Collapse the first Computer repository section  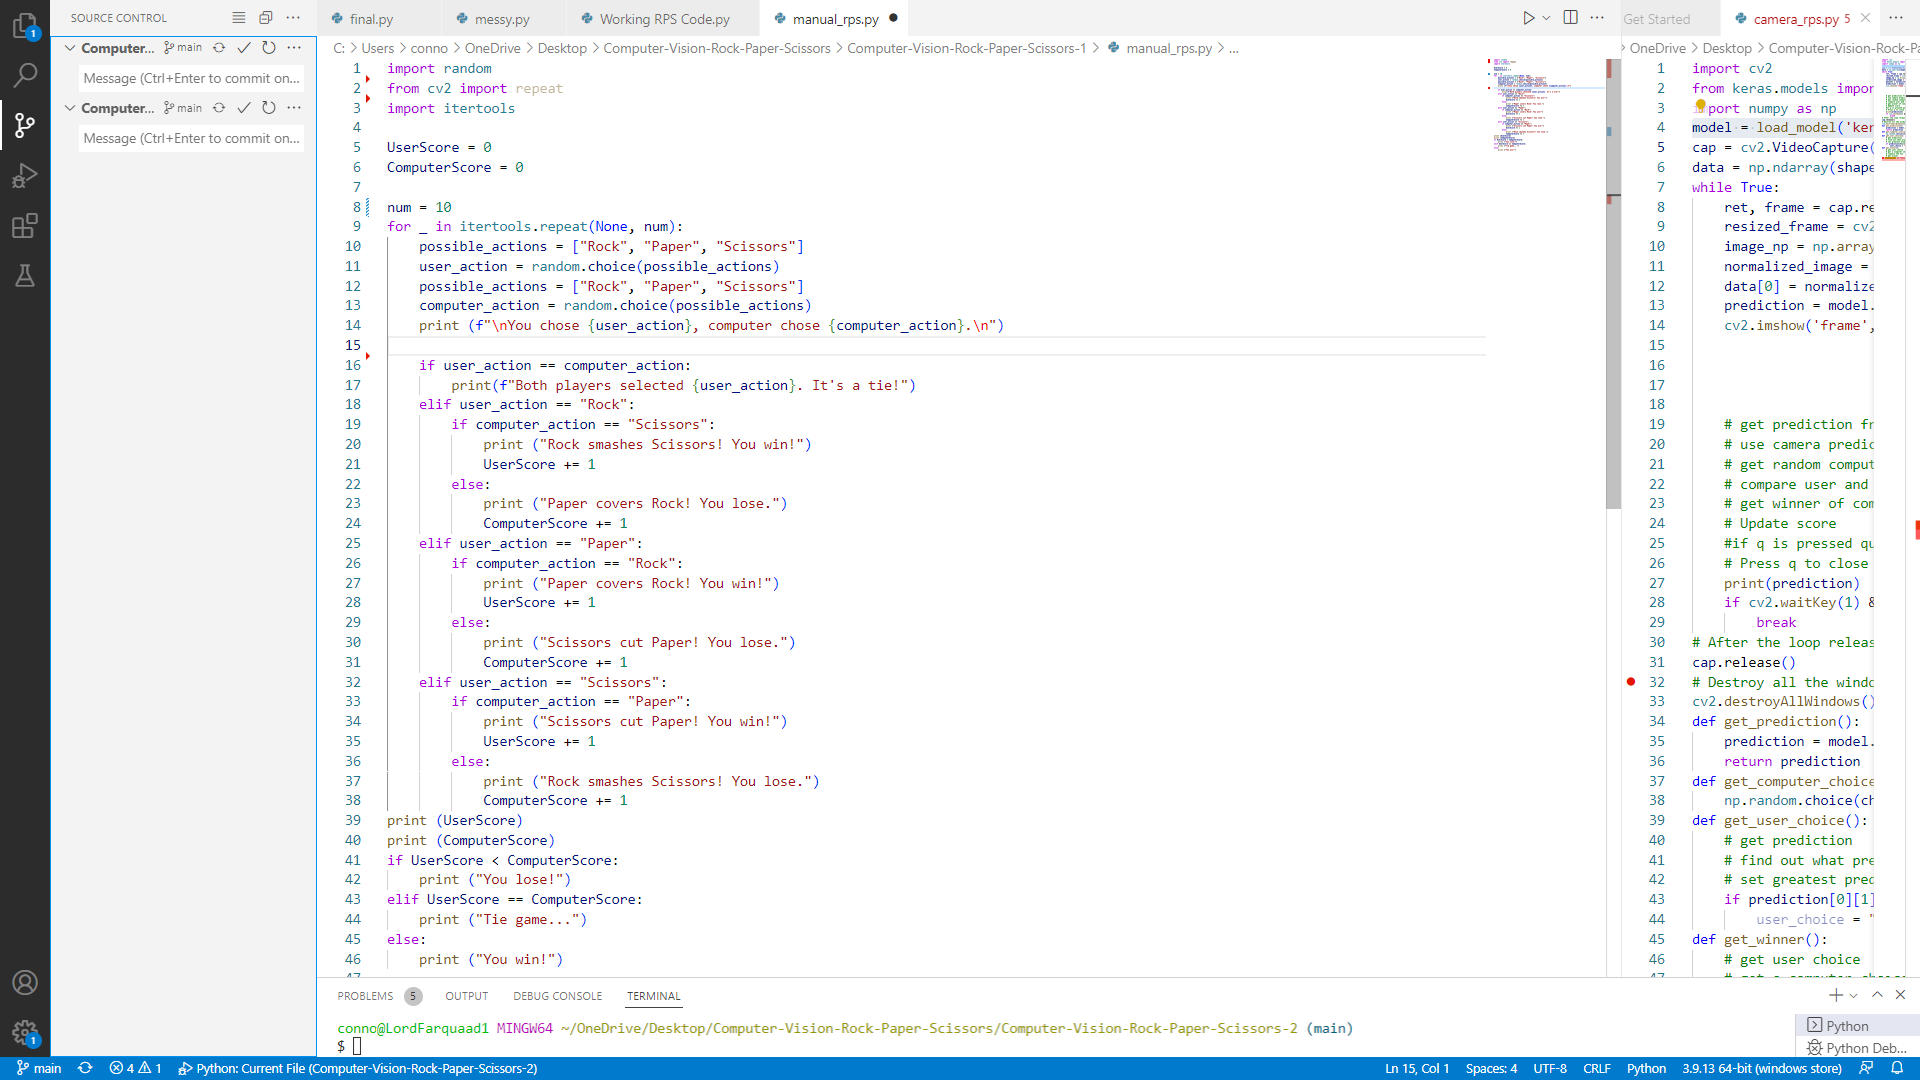[70, 48]
